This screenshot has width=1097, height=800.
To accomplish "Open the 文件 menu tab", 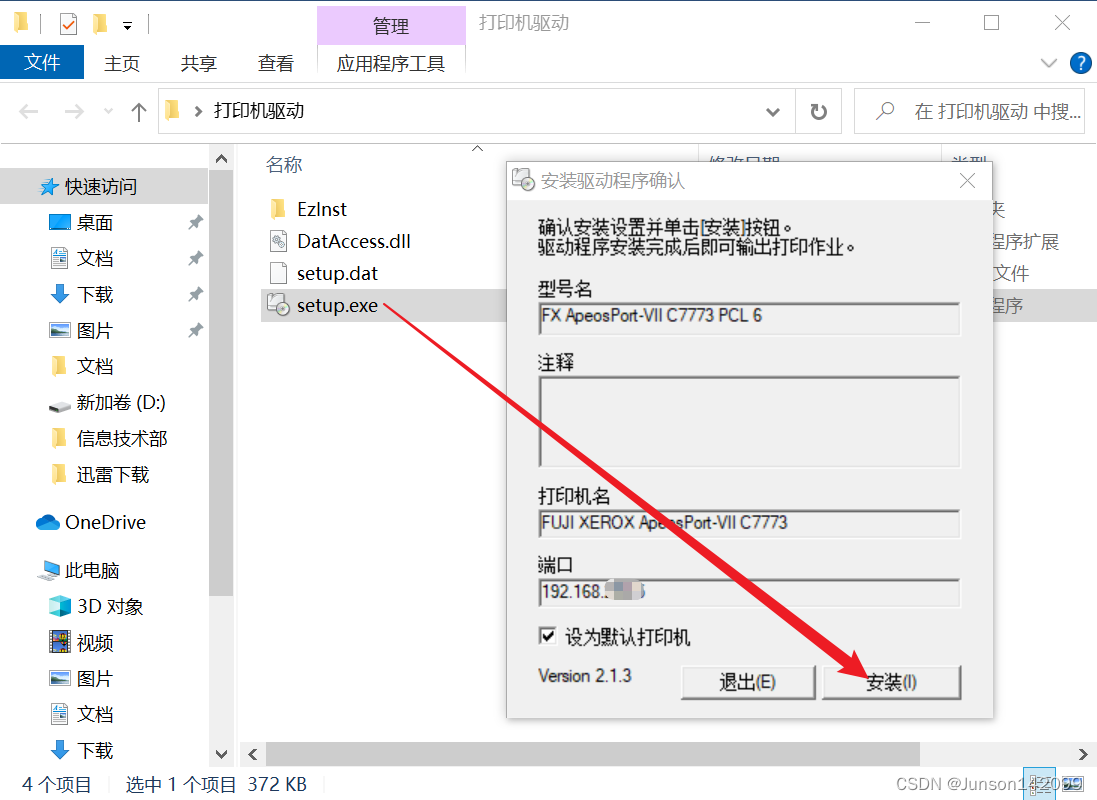I will pyautogui.click(x=42, y=63).
